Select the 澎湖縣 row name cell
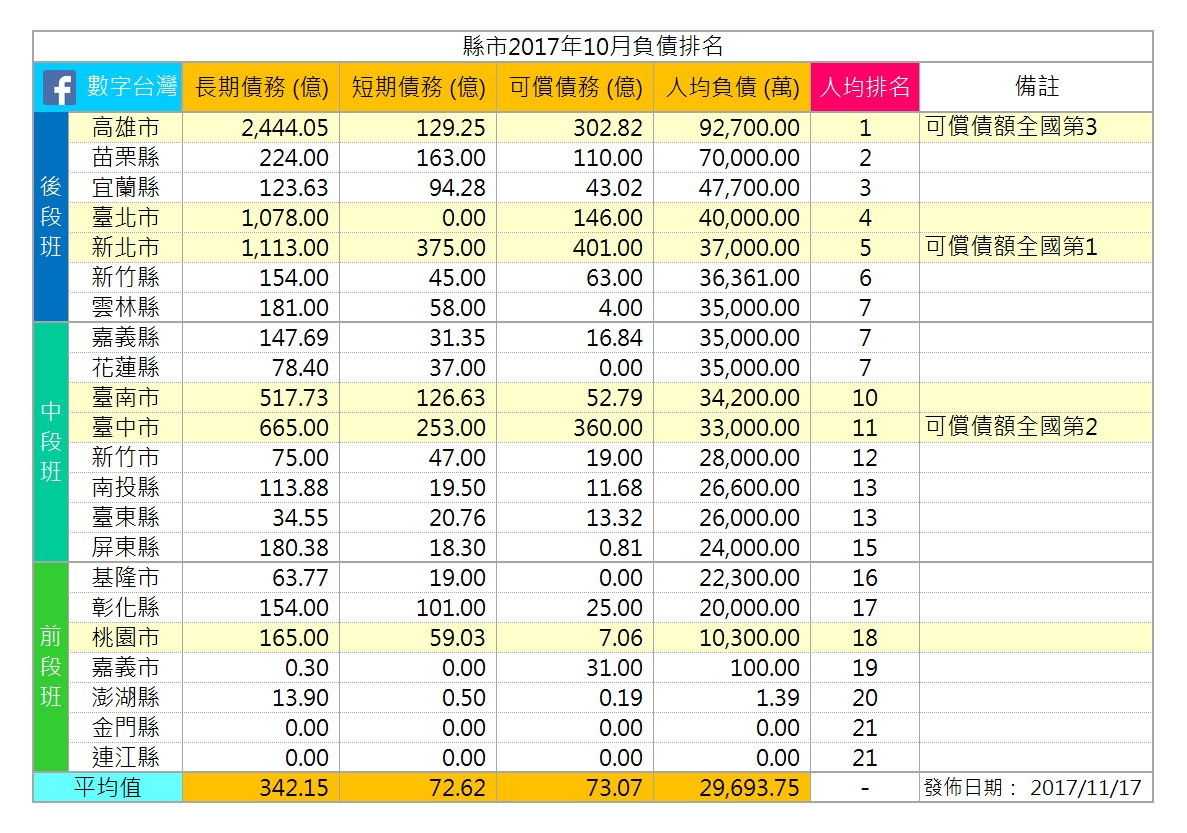 click(126, 697)
